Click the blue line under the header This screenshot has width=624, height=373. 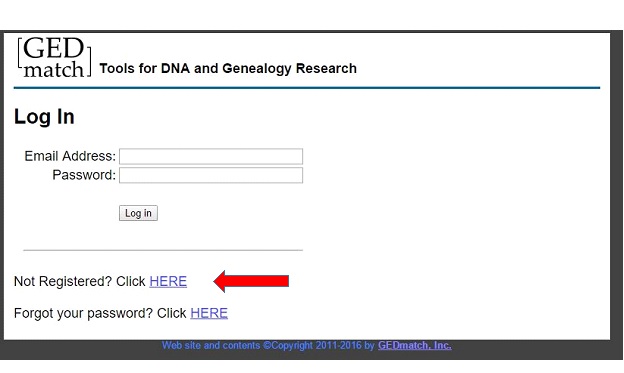(307, 88)
